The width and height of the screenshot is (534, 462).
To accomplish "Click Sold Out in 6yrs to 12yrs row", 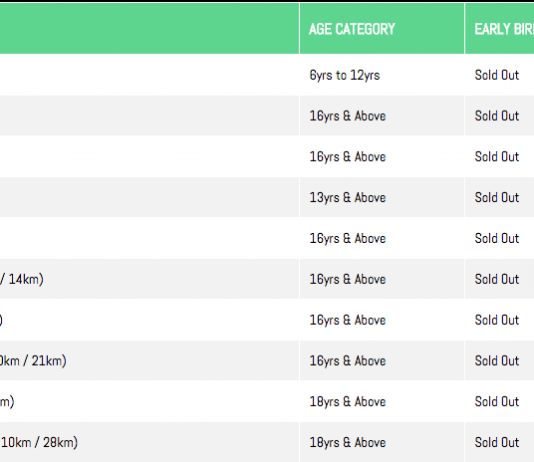I will (x=497, y=75).
